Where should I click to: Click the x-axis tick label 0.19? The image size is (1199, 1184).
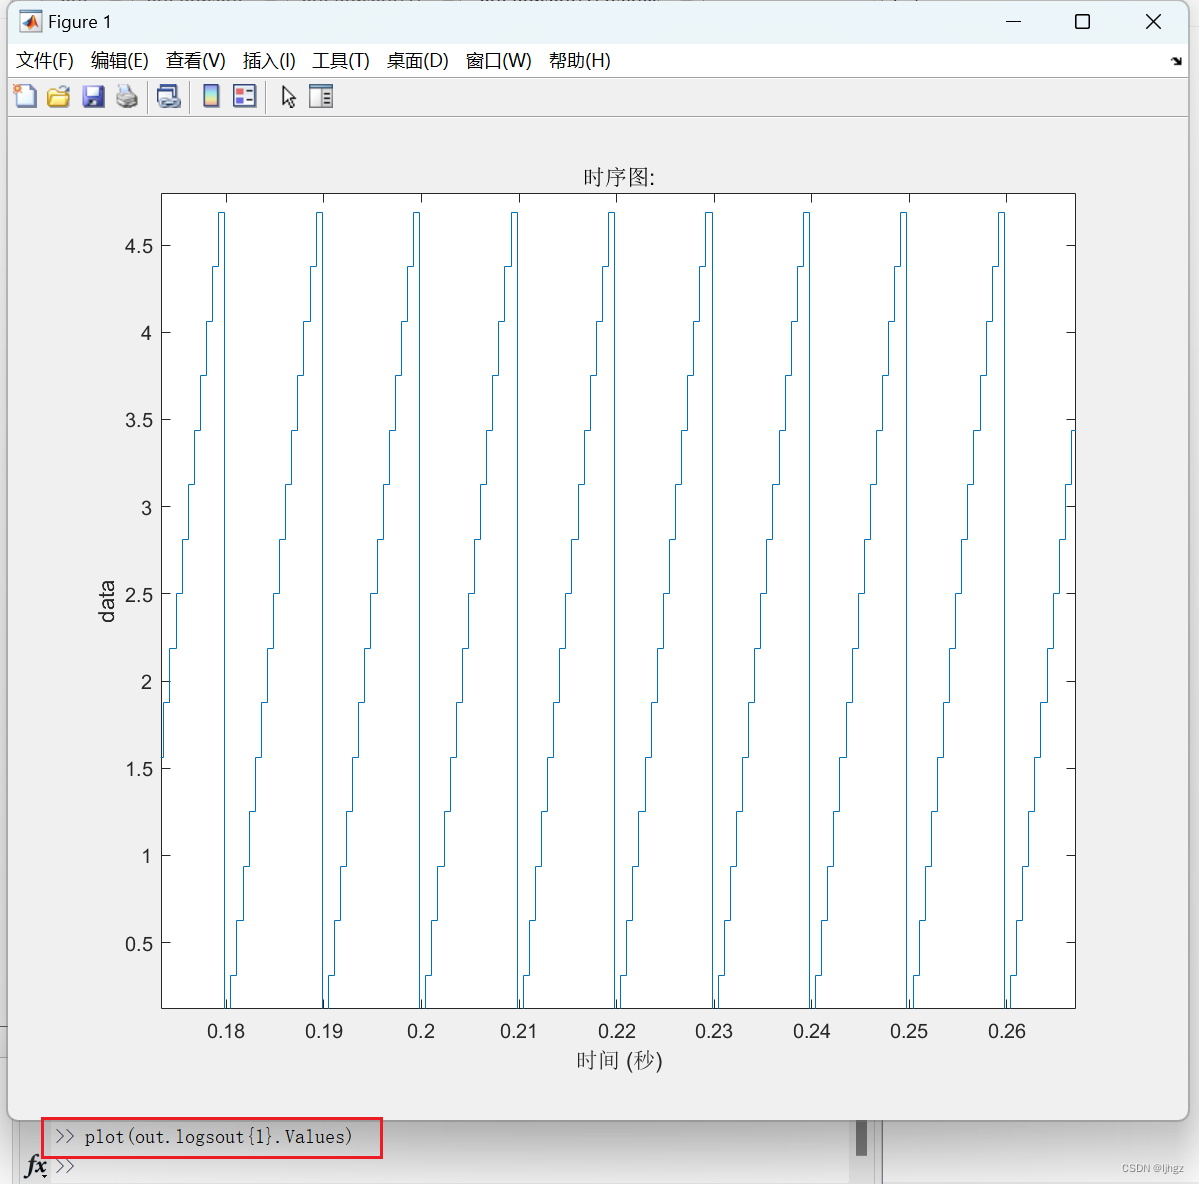(323, 1031)
